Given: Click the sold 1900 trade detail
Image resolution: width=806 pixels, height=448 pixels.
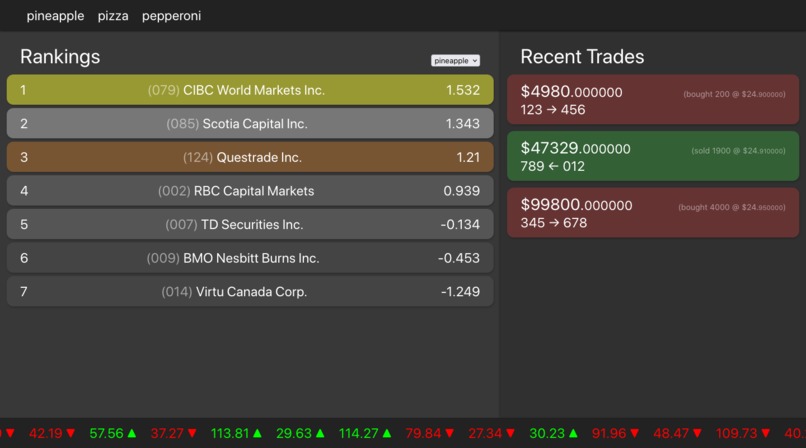Looking at the screenshot, I should [x=738, y=151].
